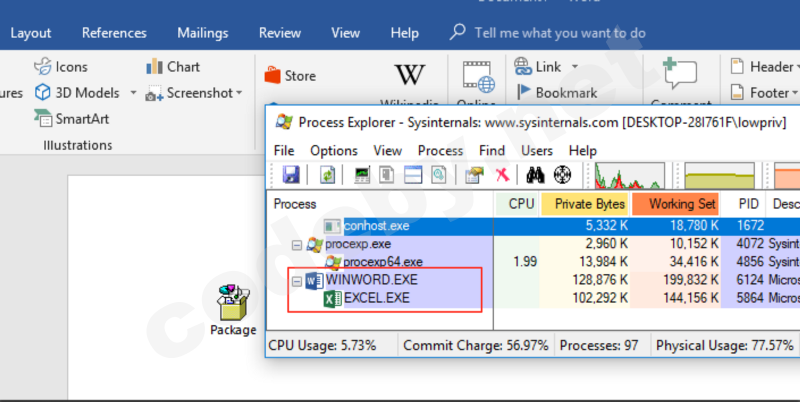Switch to the Word Help ribbon tab
Screen dimensions: 800x402
405,33
